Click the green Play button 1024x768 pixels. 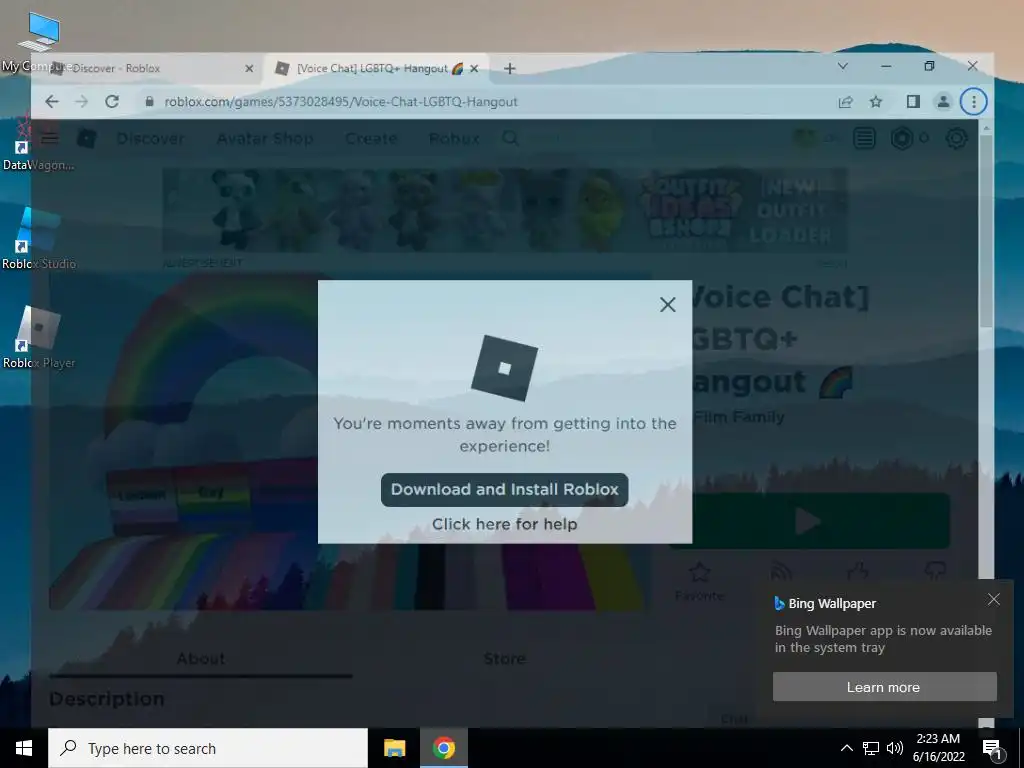pyautogui.click(x=809, y=521)
